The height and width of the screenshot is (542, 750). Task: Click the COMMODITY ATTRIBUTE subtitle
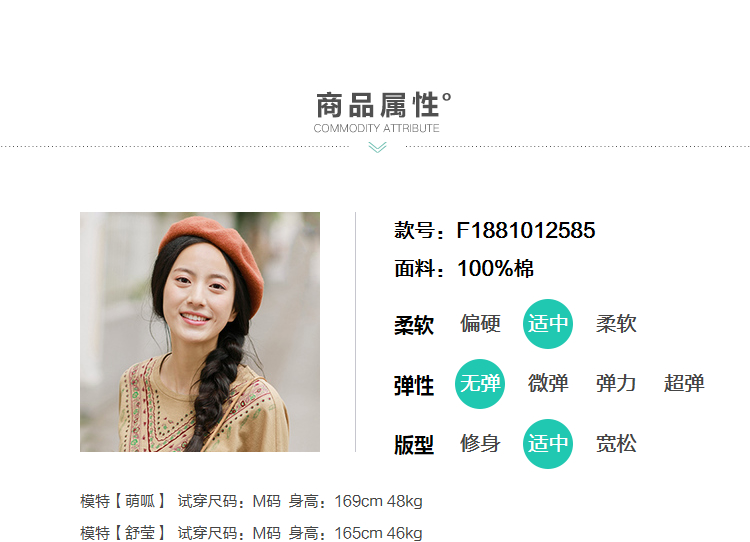(x=376, y=128)
